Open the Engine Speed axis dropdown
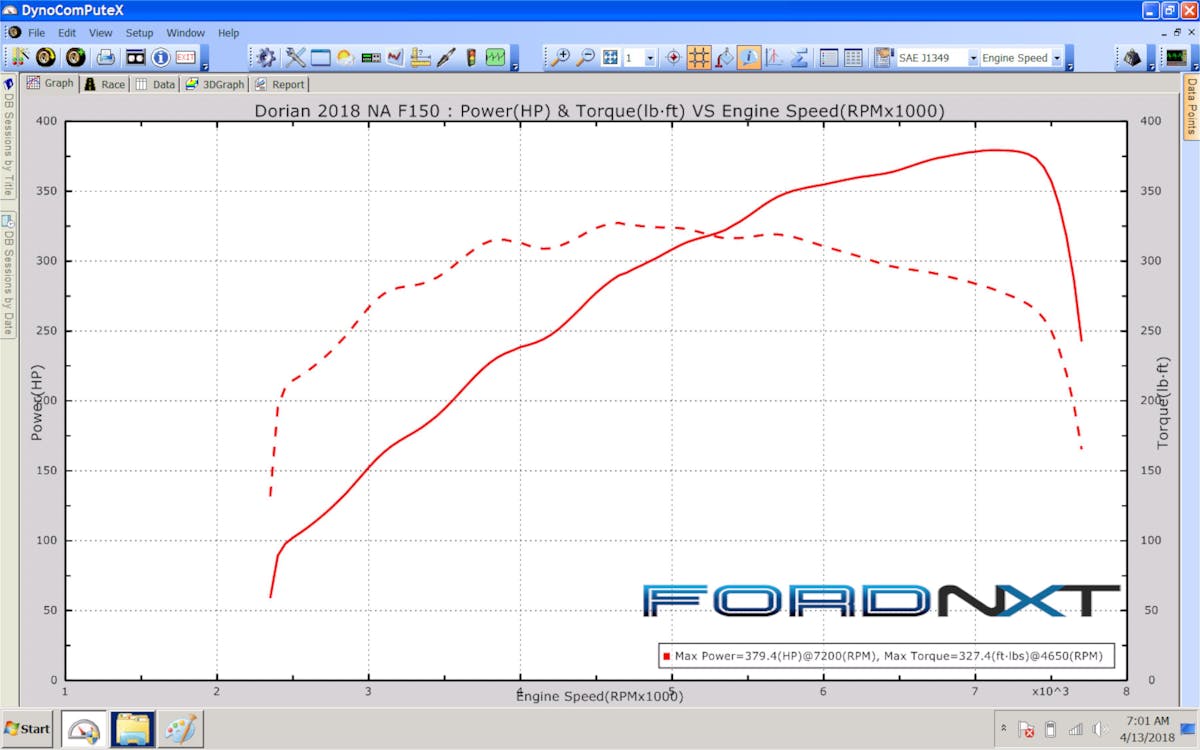This screenshot has width=1200, height=750. tap(1057, 58)
